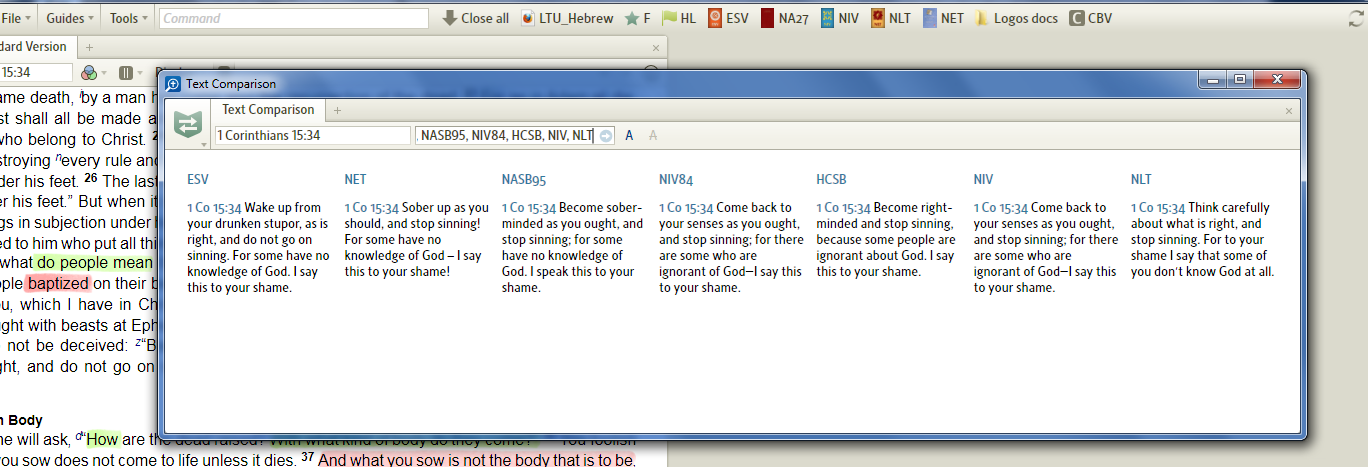Image resolution: width=1368 pixels, height=467 pixels.
Task: Open the visual filters colored circles dropdown
Action: click(x=92, y=72)
